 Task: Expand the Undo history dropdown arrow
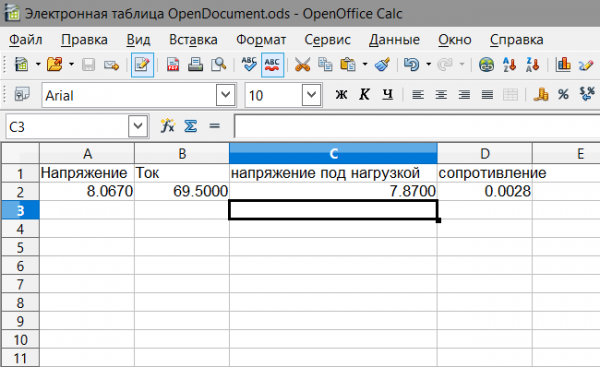[x=429, y=65]
